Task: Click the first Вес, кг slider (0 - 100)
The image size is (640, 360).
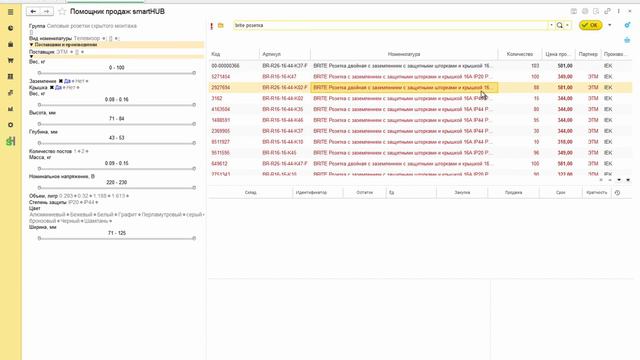Action: (117, 73)
